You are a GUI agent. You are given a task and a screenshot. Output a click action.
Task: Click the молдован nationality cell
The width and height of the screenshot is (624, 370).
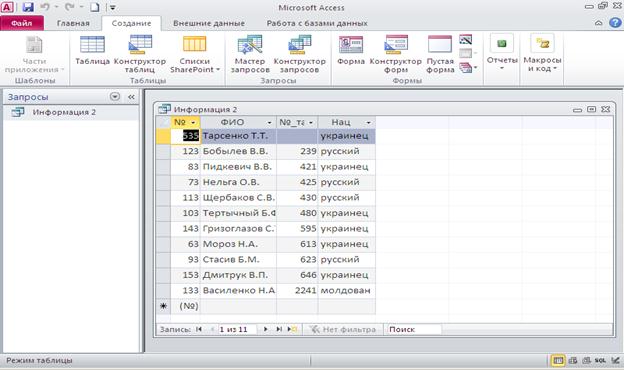point(346,290)
